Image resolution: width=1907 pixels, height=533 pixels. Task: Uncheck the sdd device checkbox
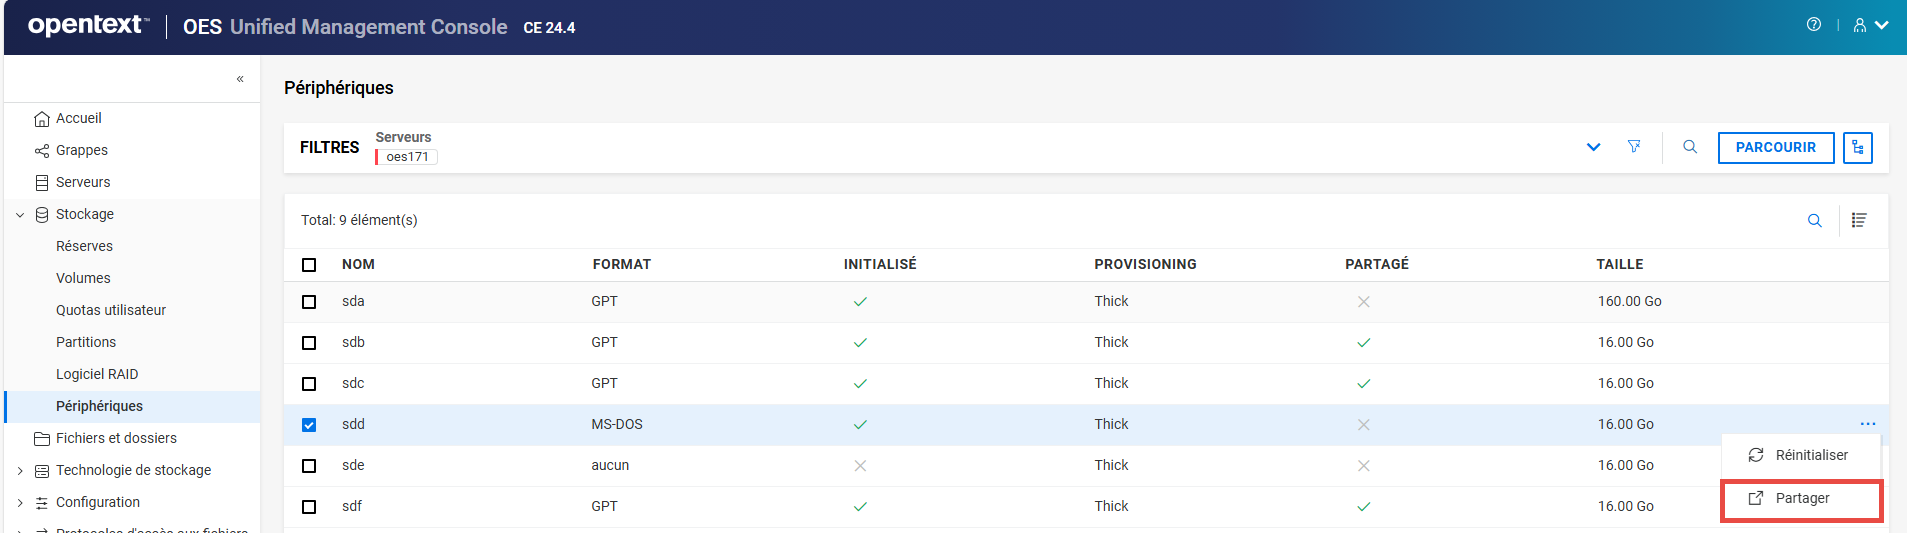309,425
